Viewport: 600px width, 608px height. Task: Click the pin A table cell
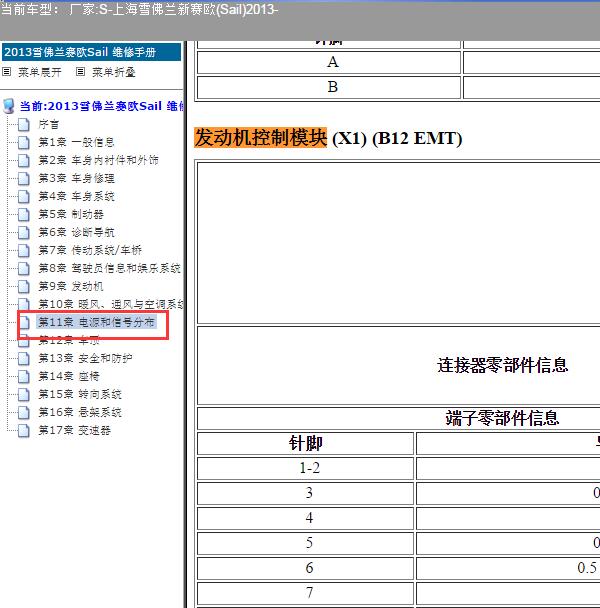tap(329, 62)
